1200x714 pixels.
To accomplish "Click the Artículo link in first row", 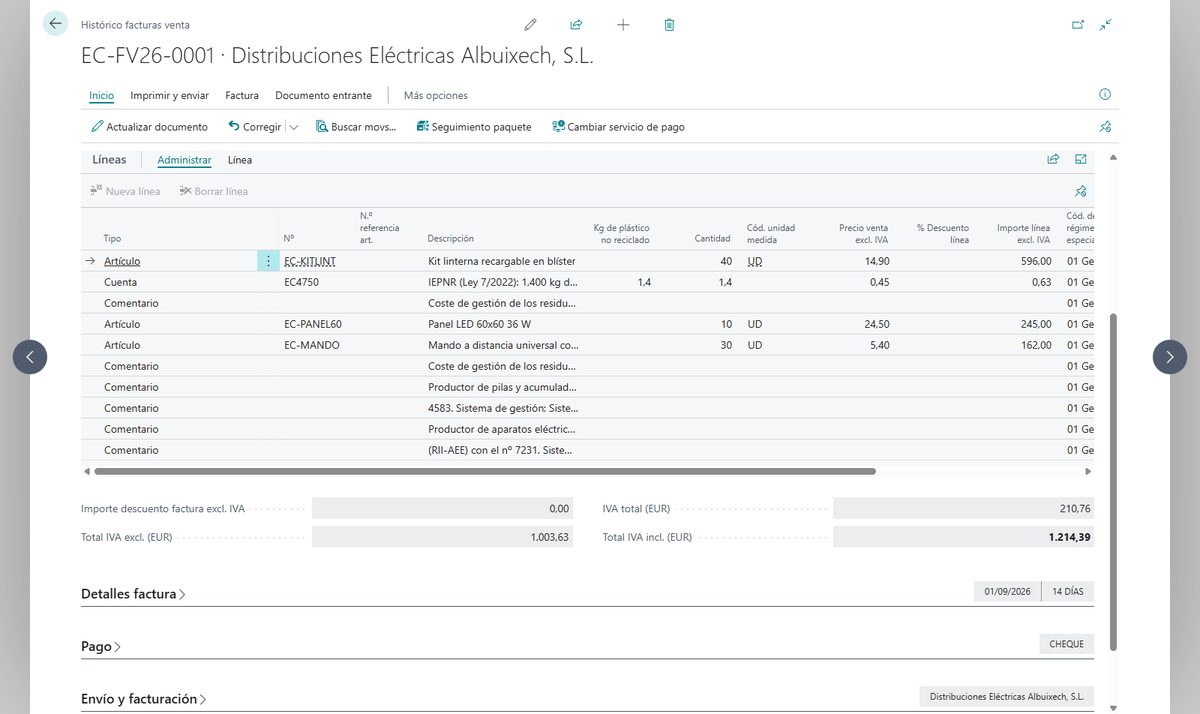I will point(122,261).
